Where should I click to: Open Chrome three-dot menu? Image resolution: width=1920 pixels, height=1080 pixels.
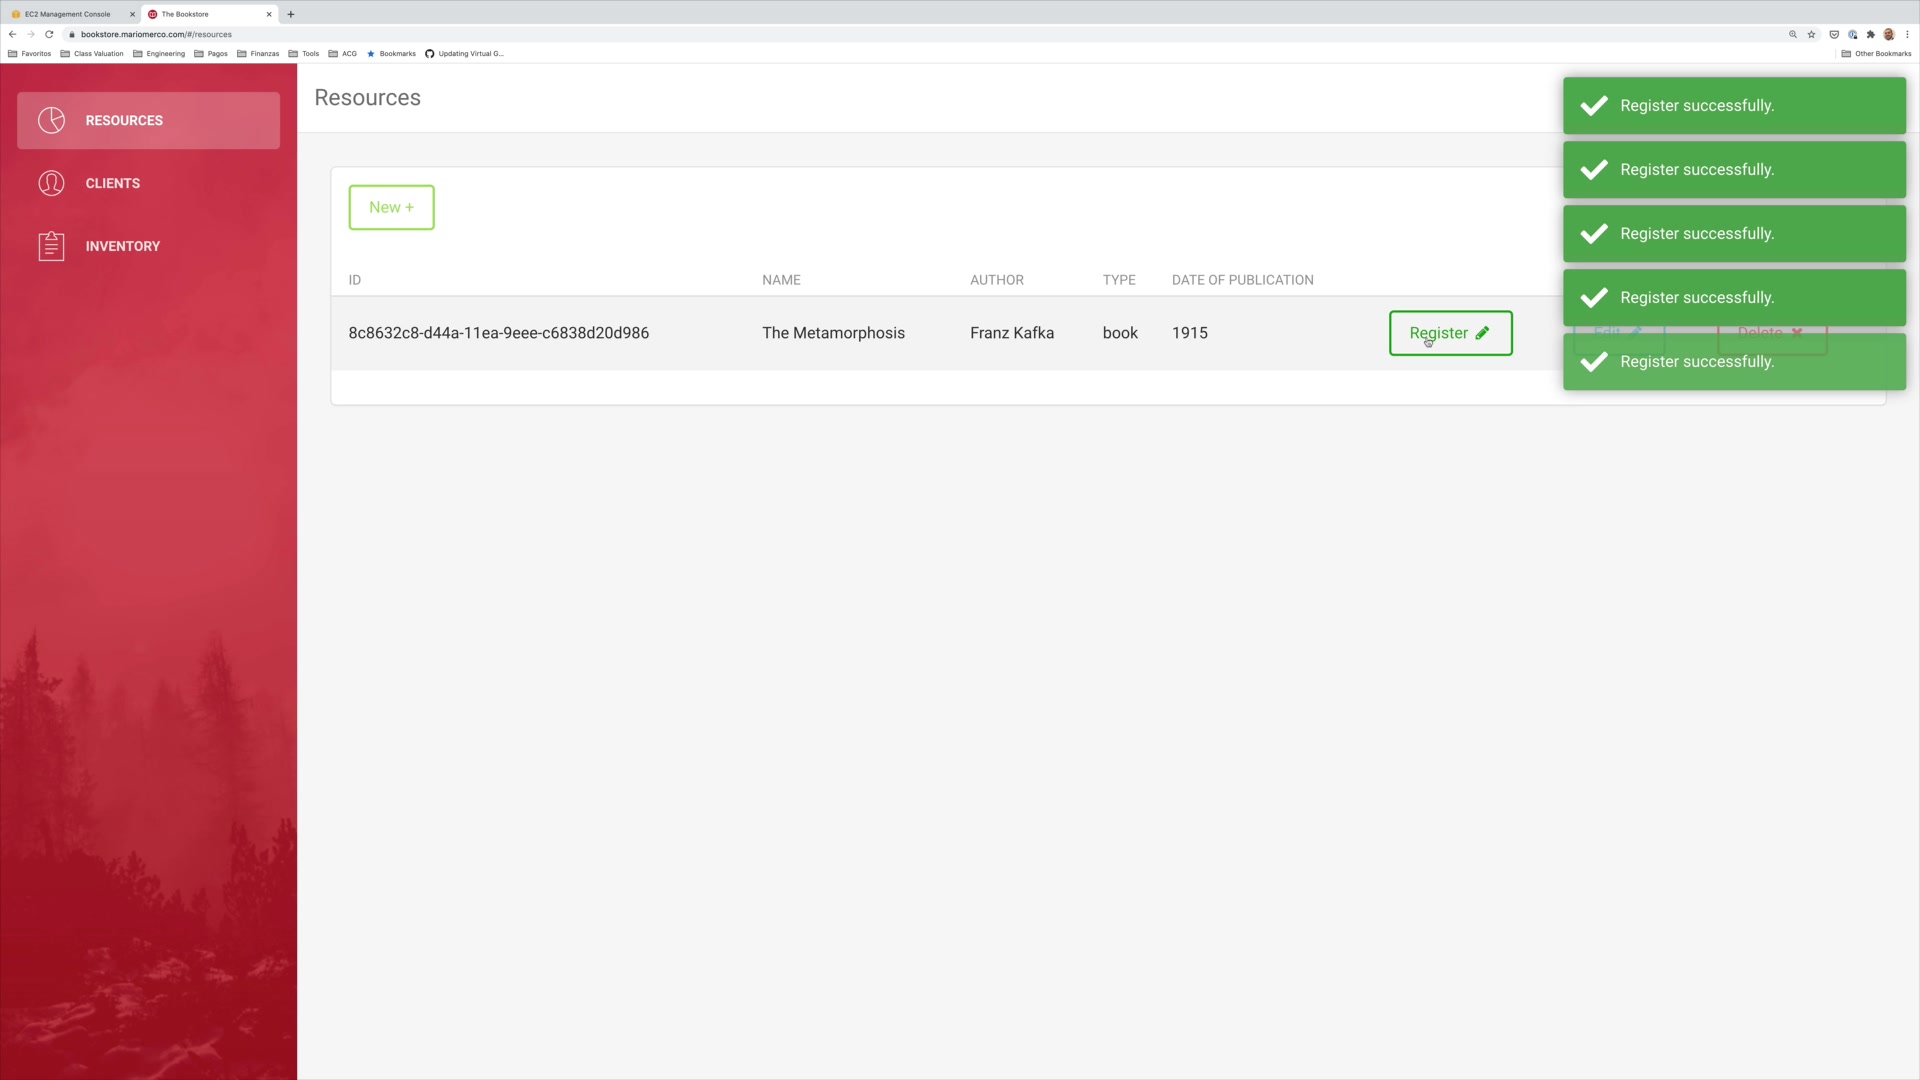[x=1907, y=34]
